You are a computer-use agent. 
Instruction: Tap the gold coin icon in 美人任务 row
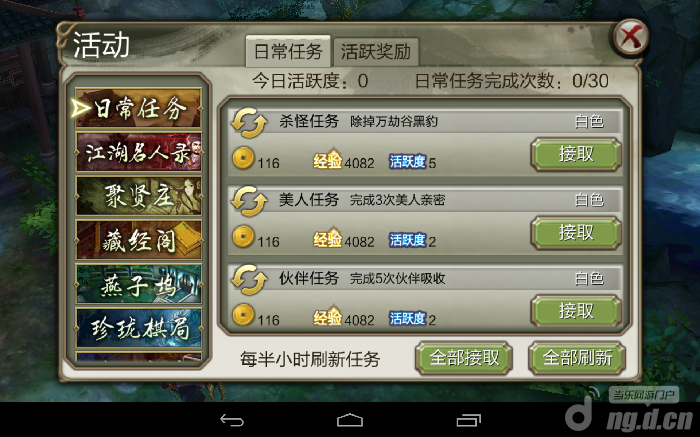[x=243, y=237]
